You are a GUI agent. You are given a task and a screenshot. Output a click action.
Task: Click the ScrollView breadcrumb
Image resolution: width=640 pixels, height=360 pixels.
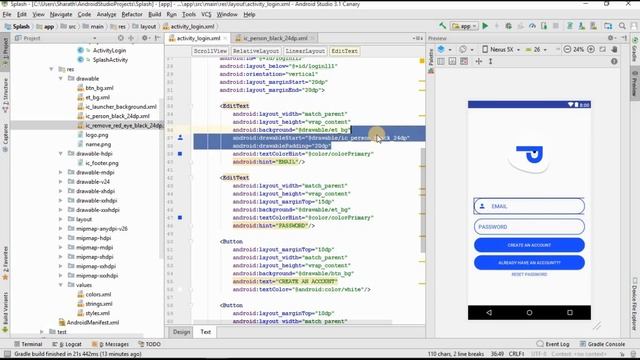coord(210,51)
